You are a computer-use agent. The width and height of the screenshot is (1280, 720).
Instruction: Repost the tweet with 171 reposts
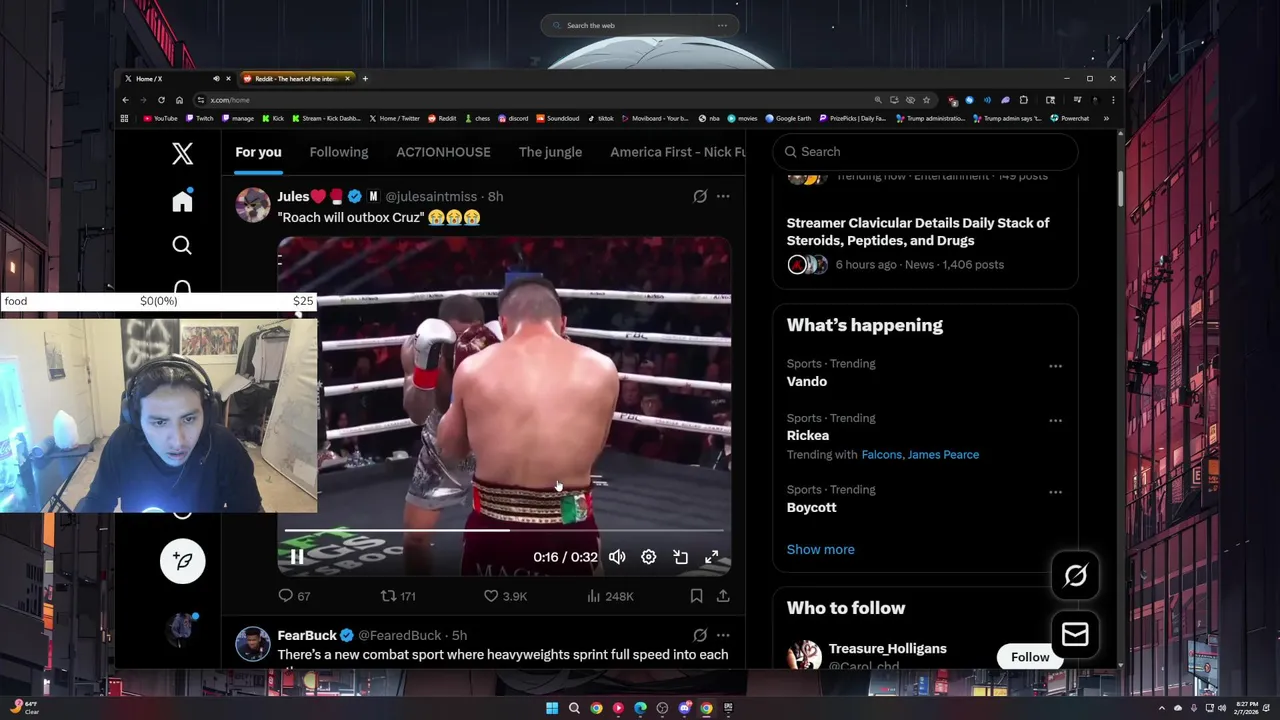[398, 596]
